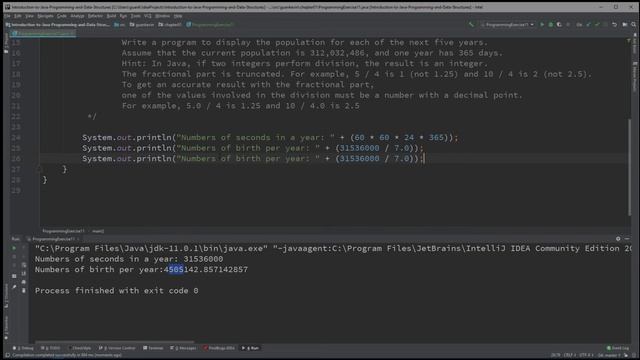Open the Window menu

[x=162, y=16]
